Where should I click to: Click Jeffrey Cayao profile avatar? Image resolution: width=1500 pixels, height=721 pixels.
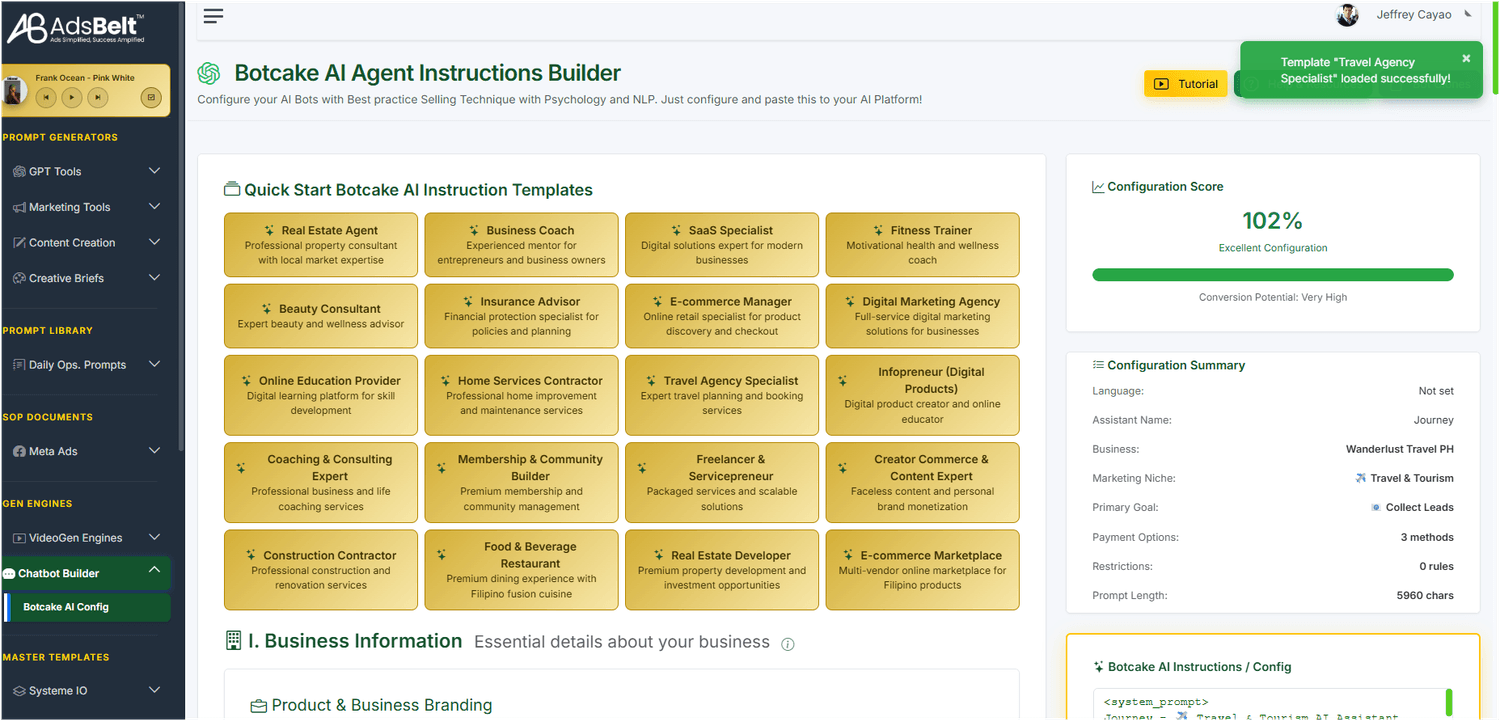[1348, 15]
